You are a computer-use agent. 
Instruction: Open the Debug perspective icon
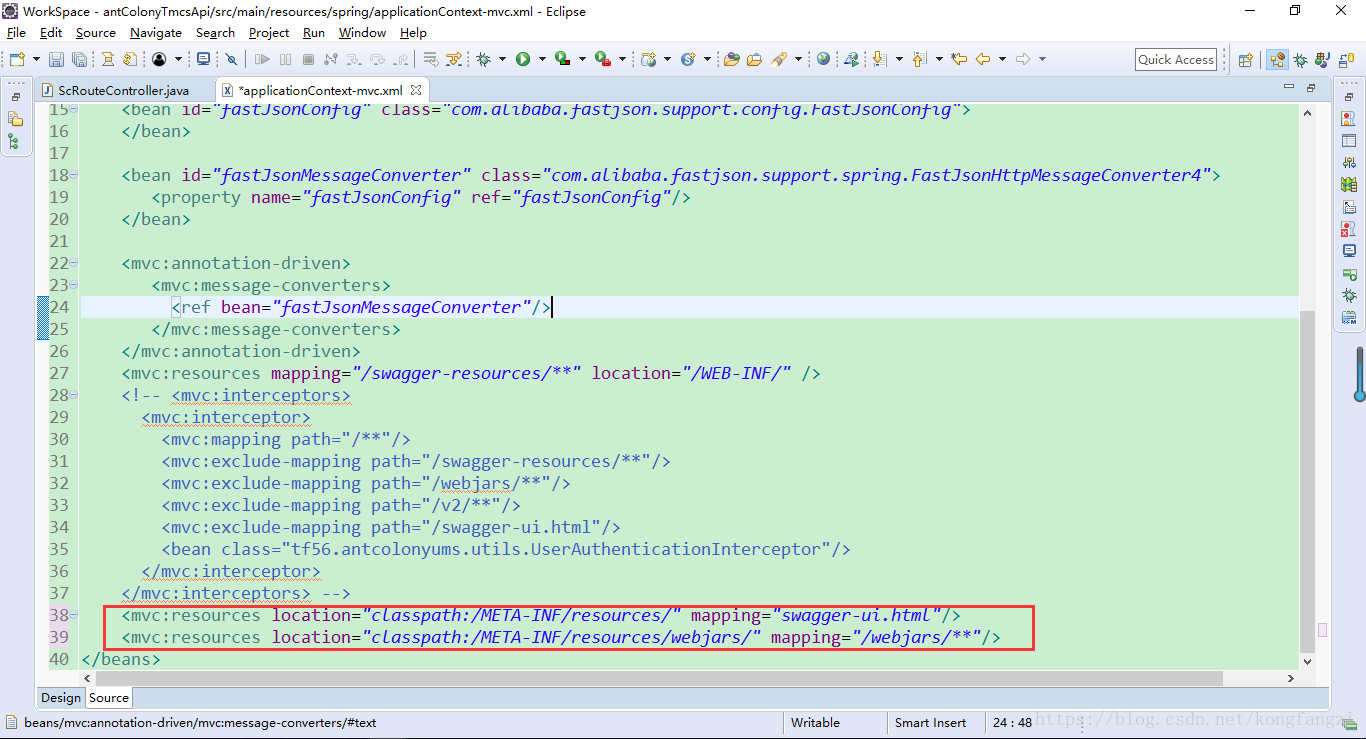click(1300, 60)
